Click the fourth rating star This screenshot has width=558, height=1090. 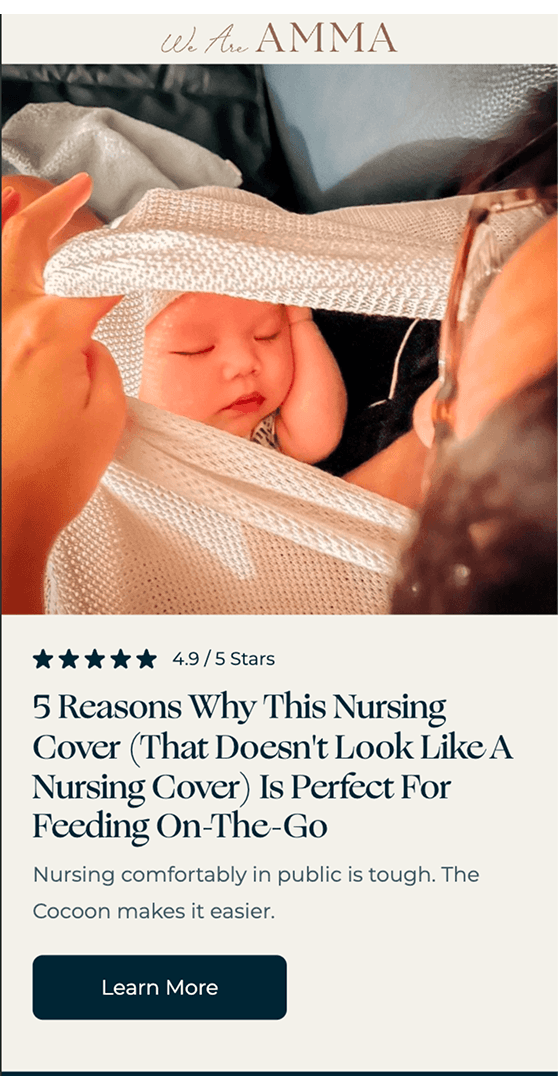[120, 658]
